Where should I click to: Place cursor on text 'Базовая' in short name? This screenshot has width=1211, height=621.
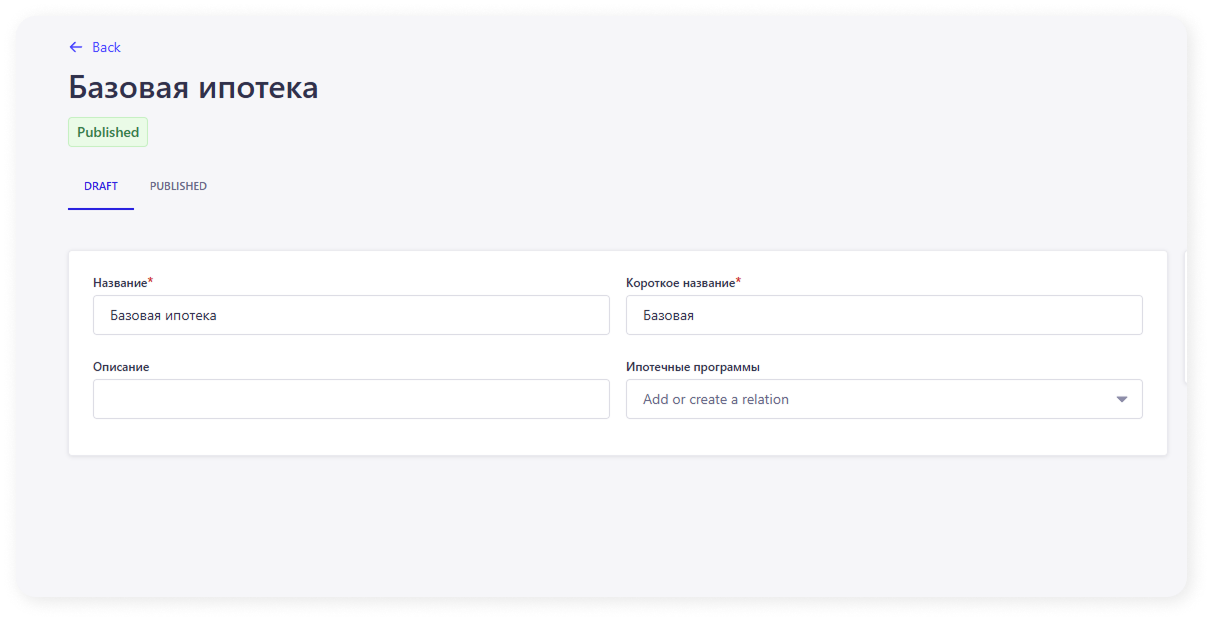point(668,315)
